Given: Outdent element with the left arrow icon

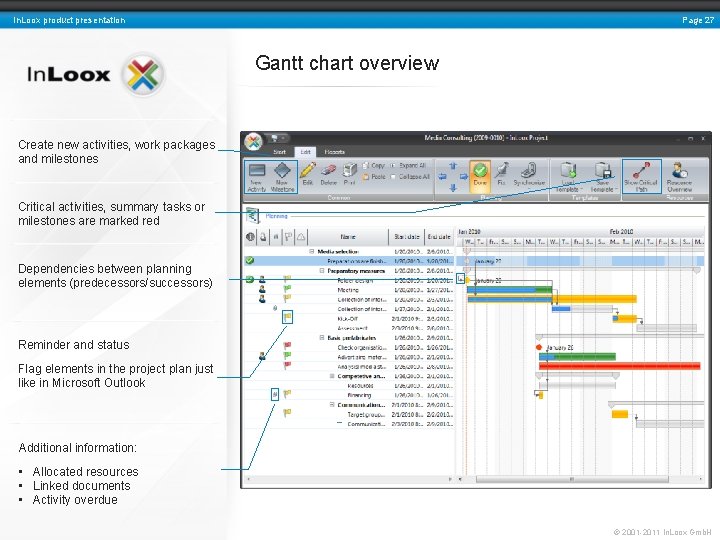Looking at the screenshot, I should click(x=442, y=176).
